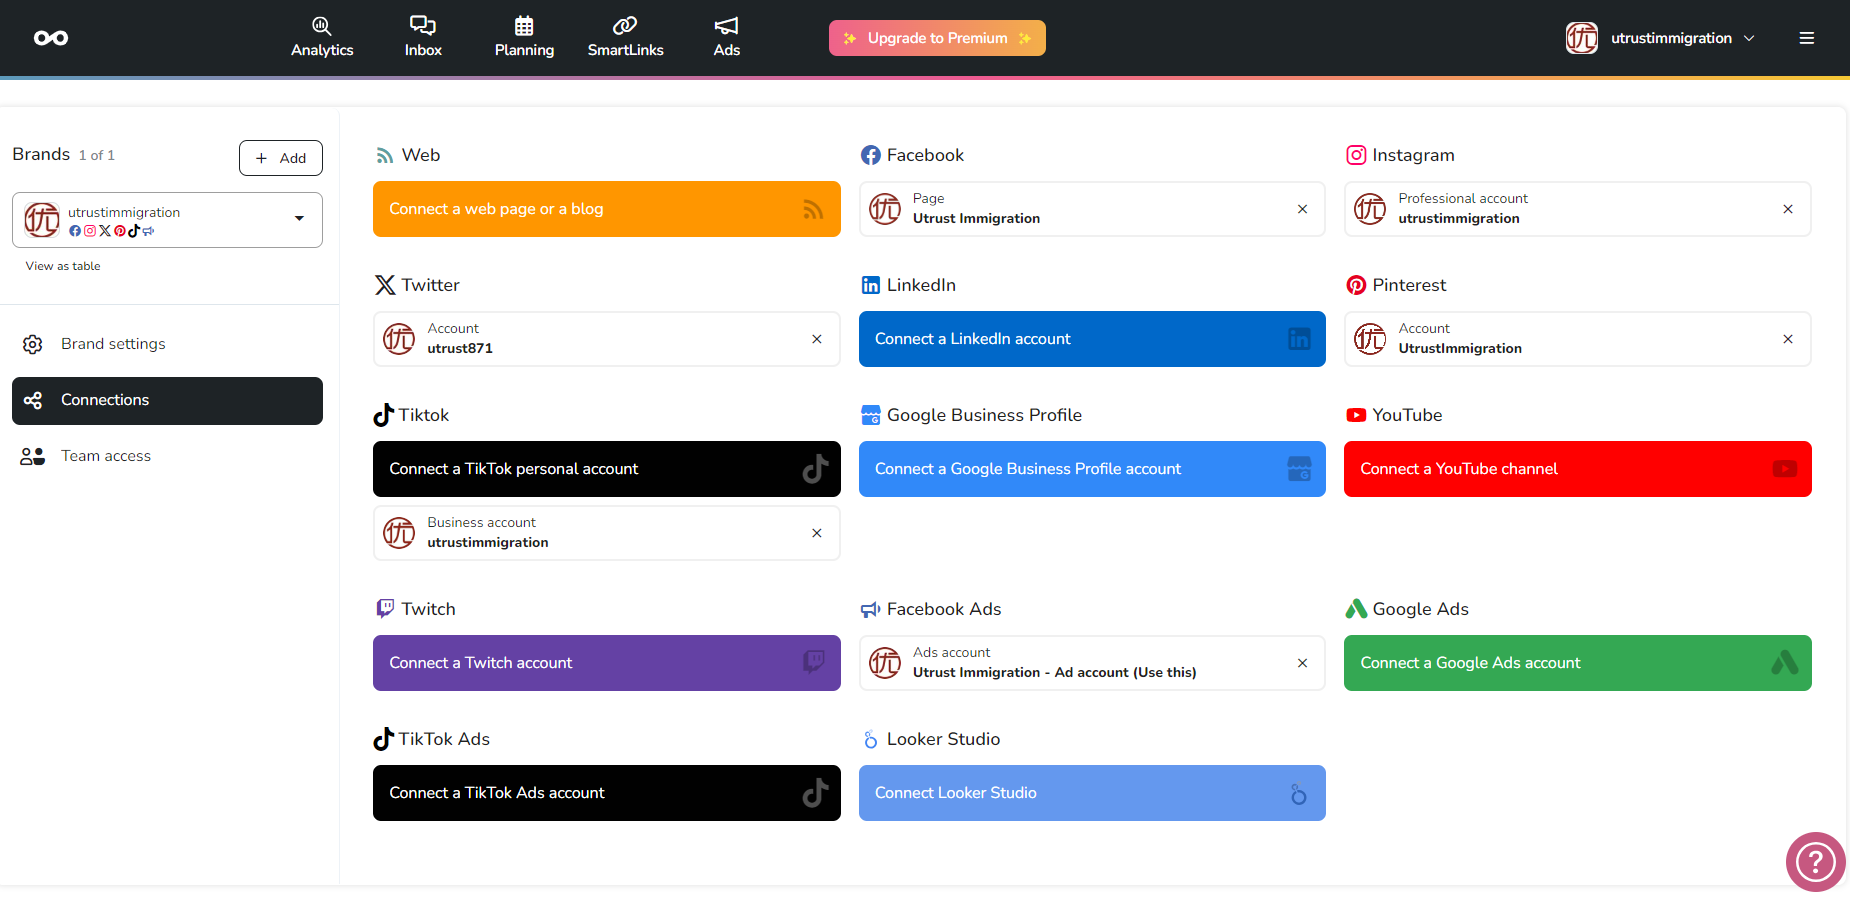The image size is (1850, 907).
Task: Click the help question mark bubble
Action: tap(1815, 861)
